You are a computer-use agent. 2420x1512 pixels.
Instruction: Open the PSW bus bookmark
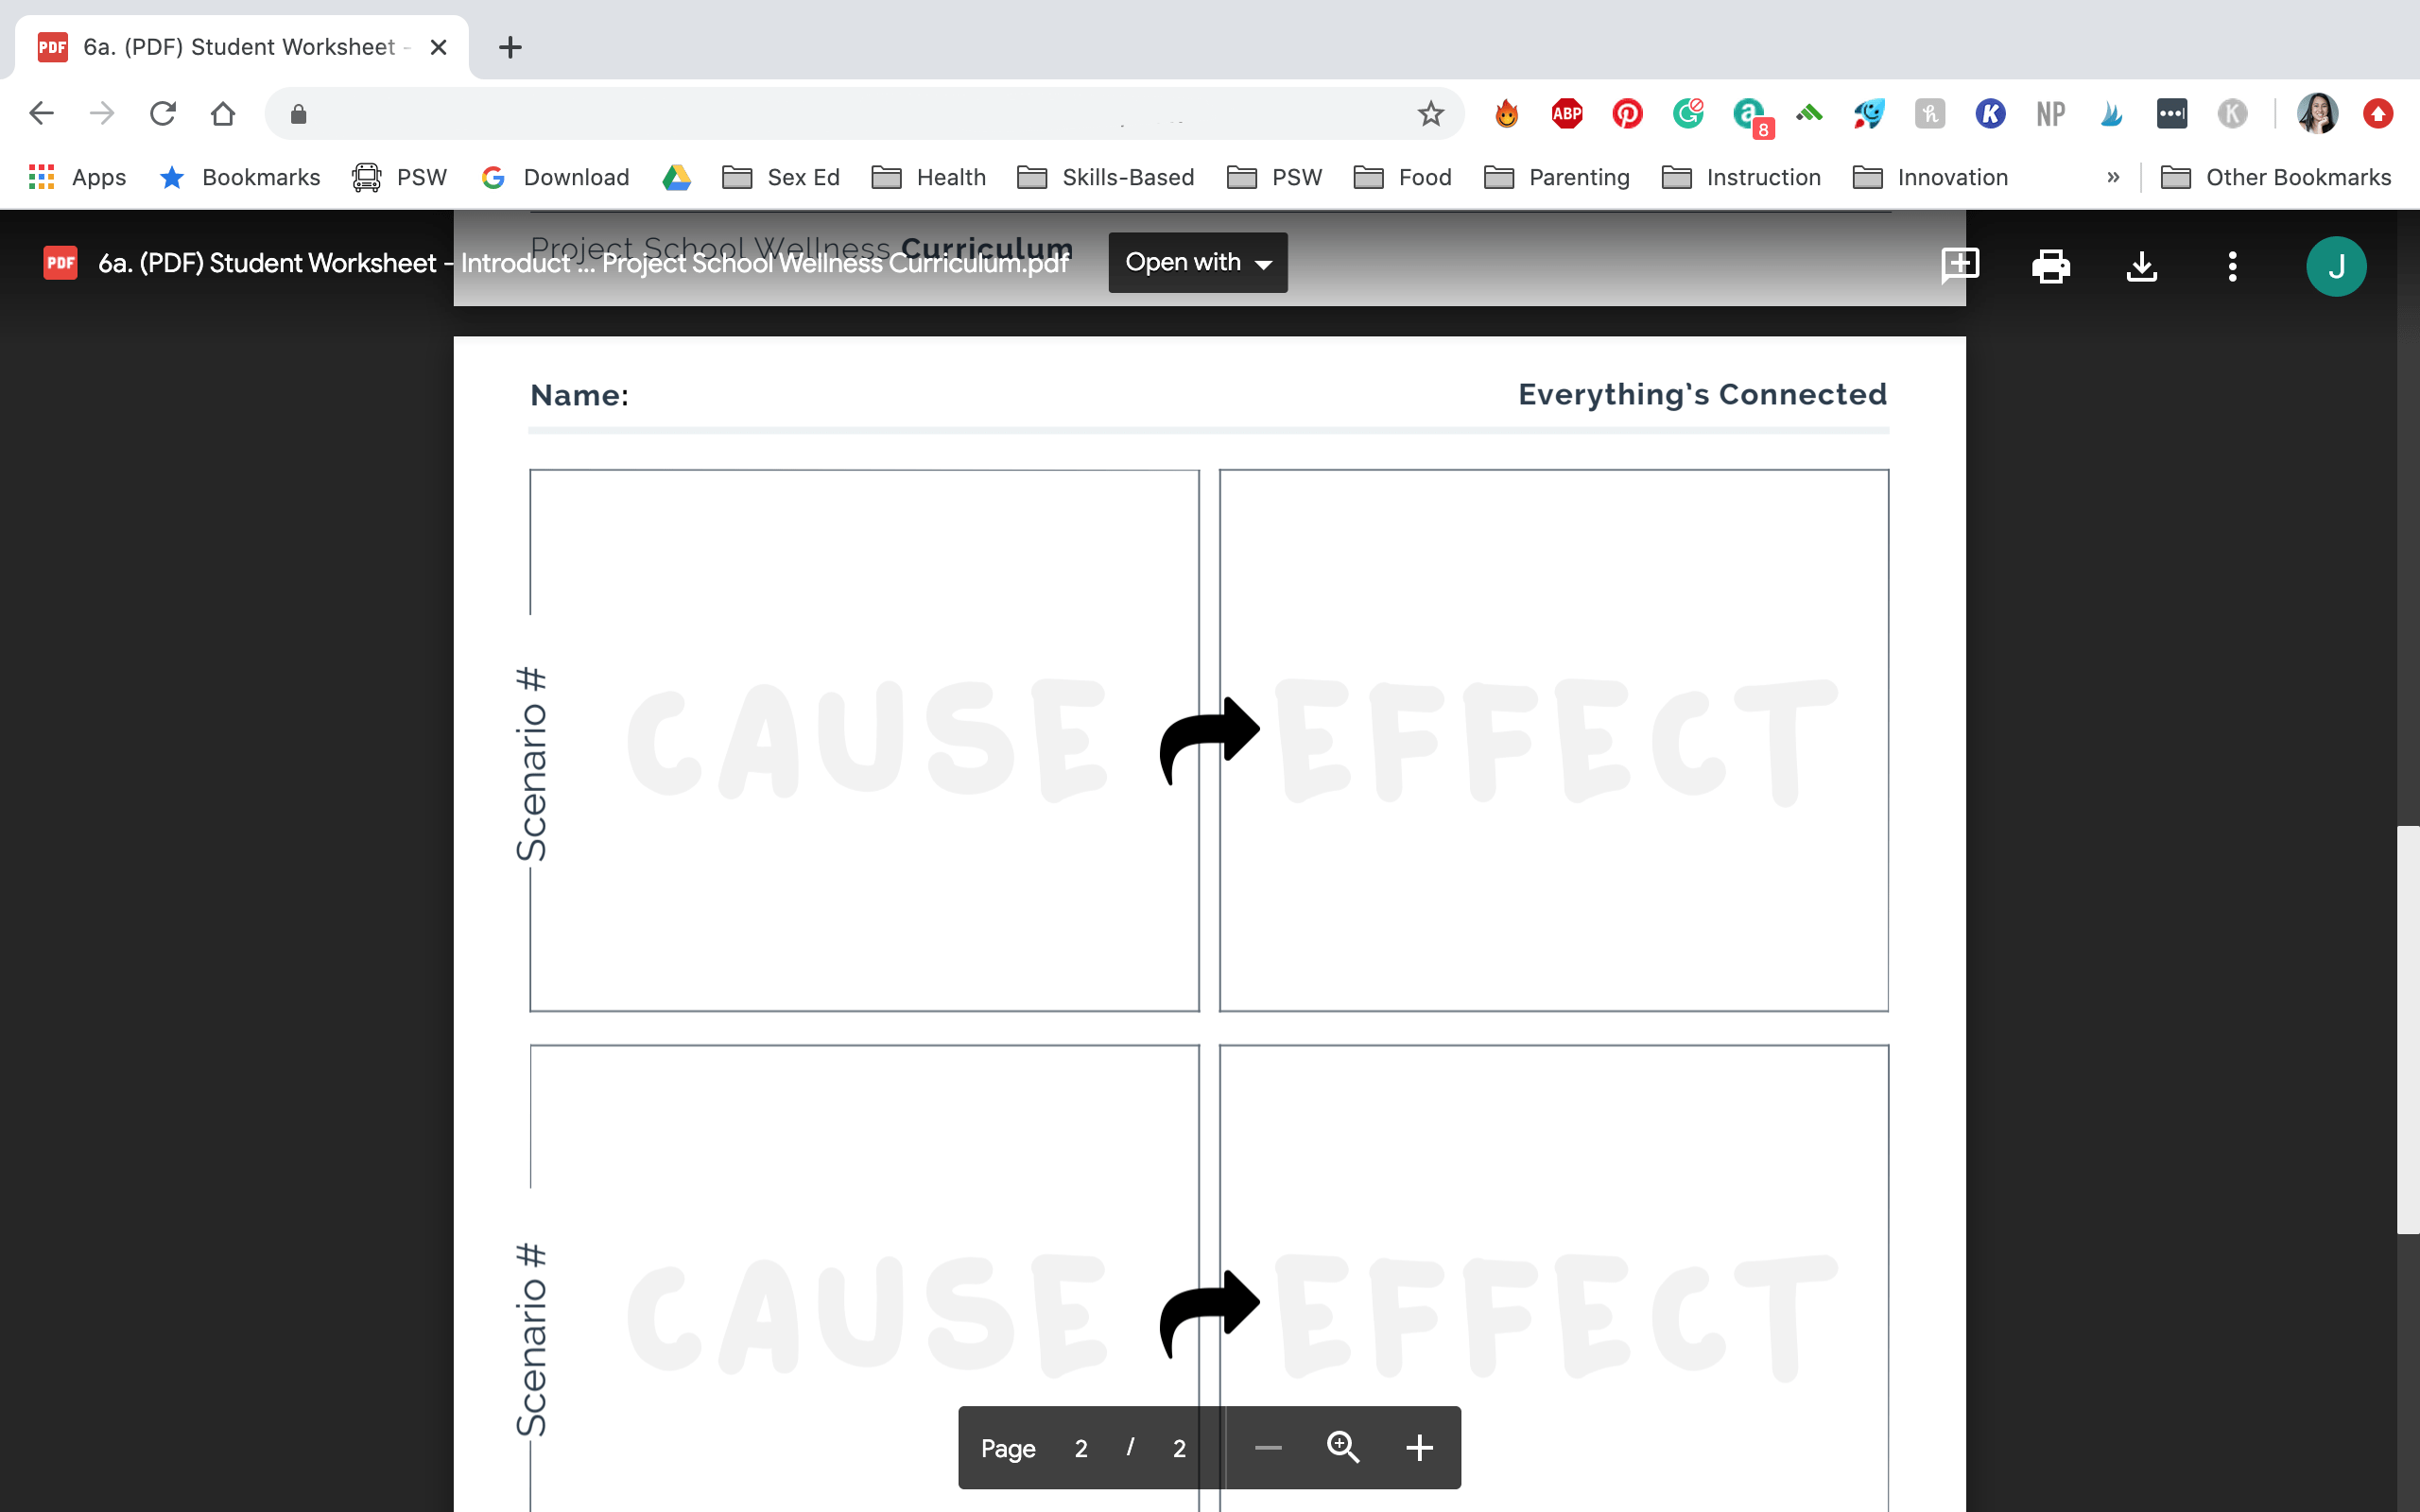[399, 177]
